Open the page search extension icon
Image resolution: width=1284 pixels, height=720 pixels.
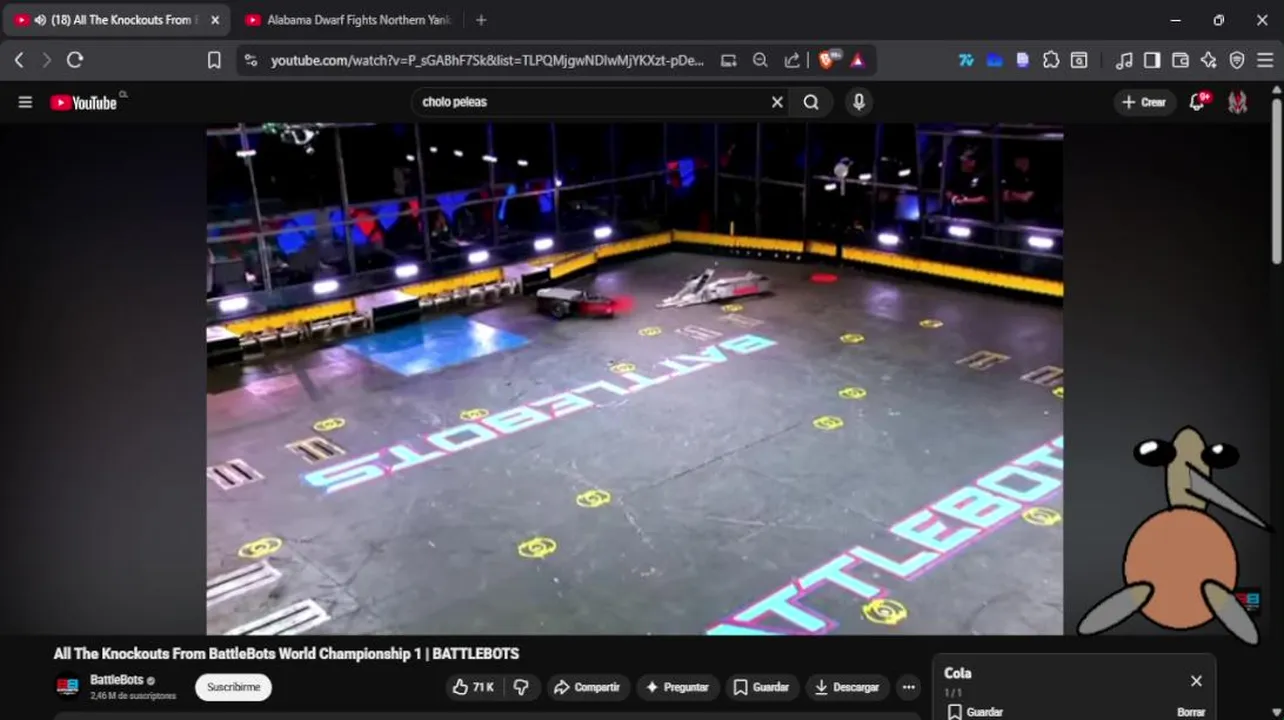pyautogui.click(x=1079, y=60)
